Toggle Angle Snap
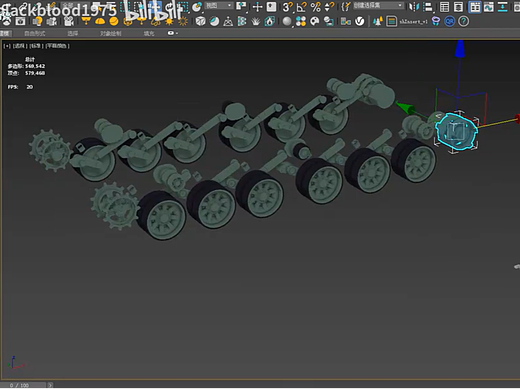The width and height of the screenshot is (520, 390). 302,7
